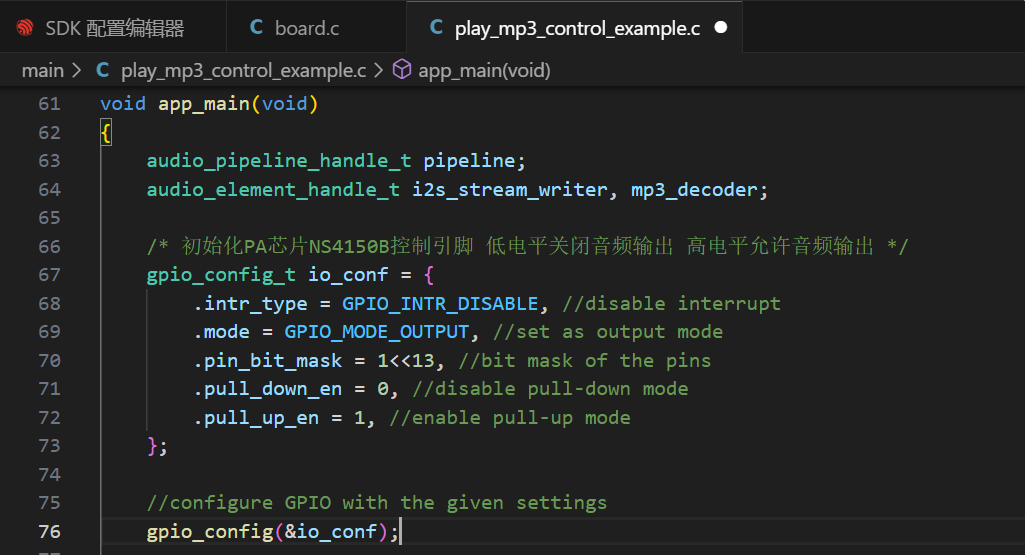Click line number 67 in gutter
1025x555 pixels.
(49, 275)
